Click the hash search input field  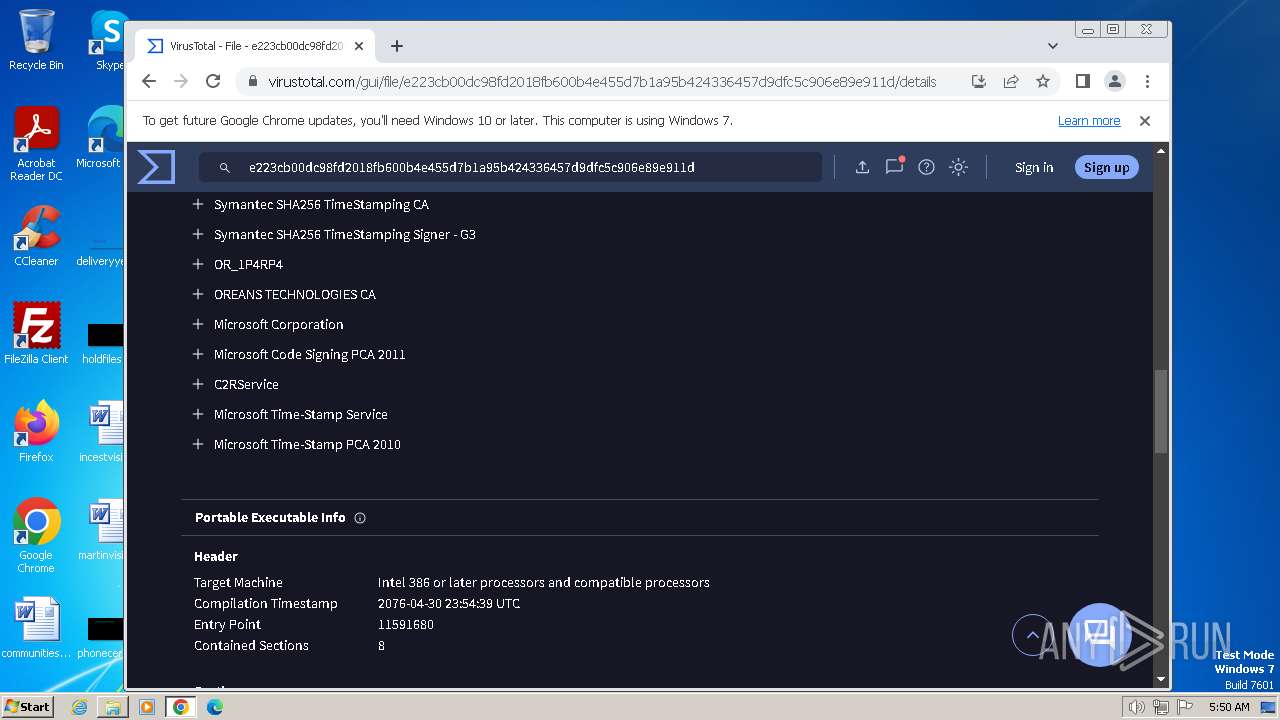[510, 167]
